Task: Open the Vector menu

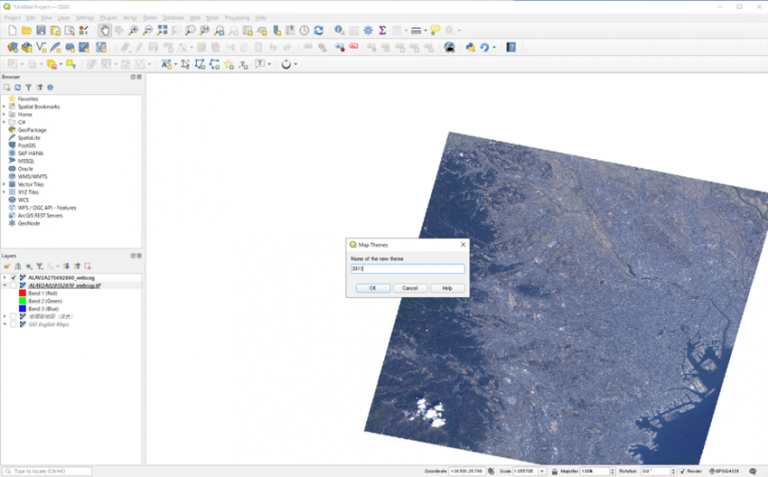Action: click(130, 18)
